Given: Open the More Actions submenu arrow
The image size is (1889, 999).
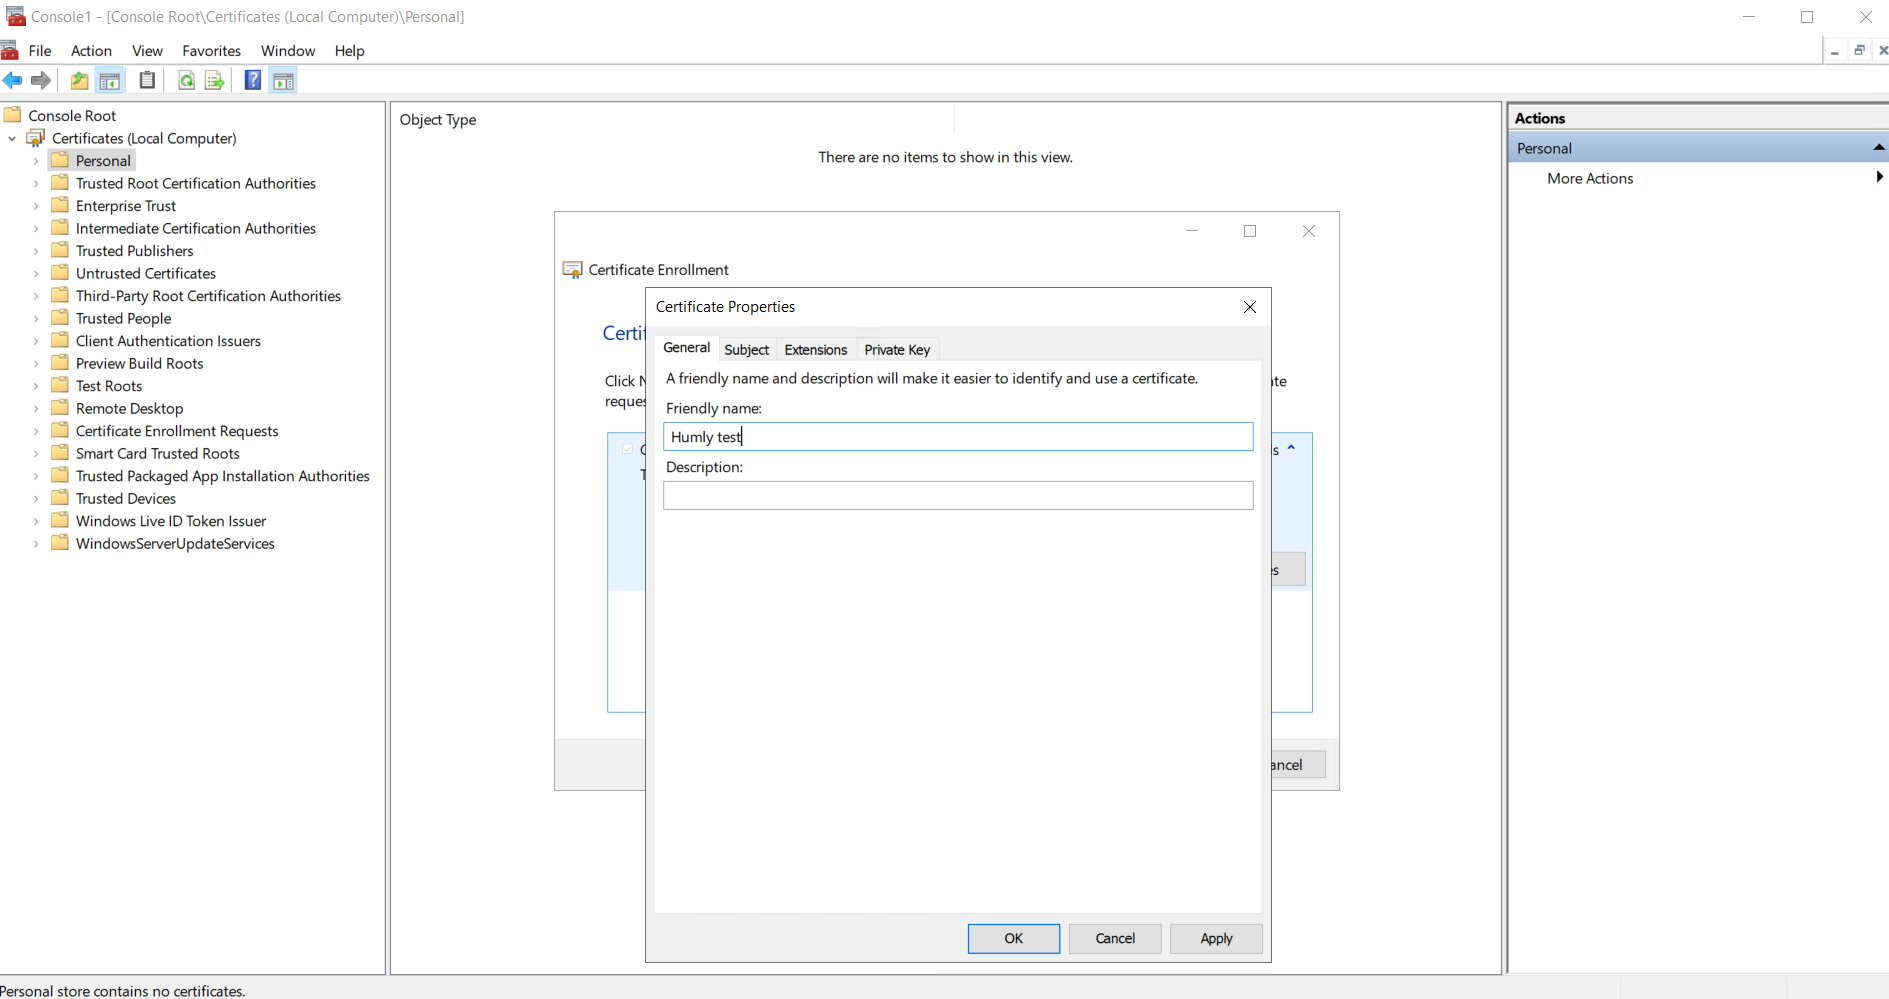Looking at the screenshot, I should tap(1880, 177).
